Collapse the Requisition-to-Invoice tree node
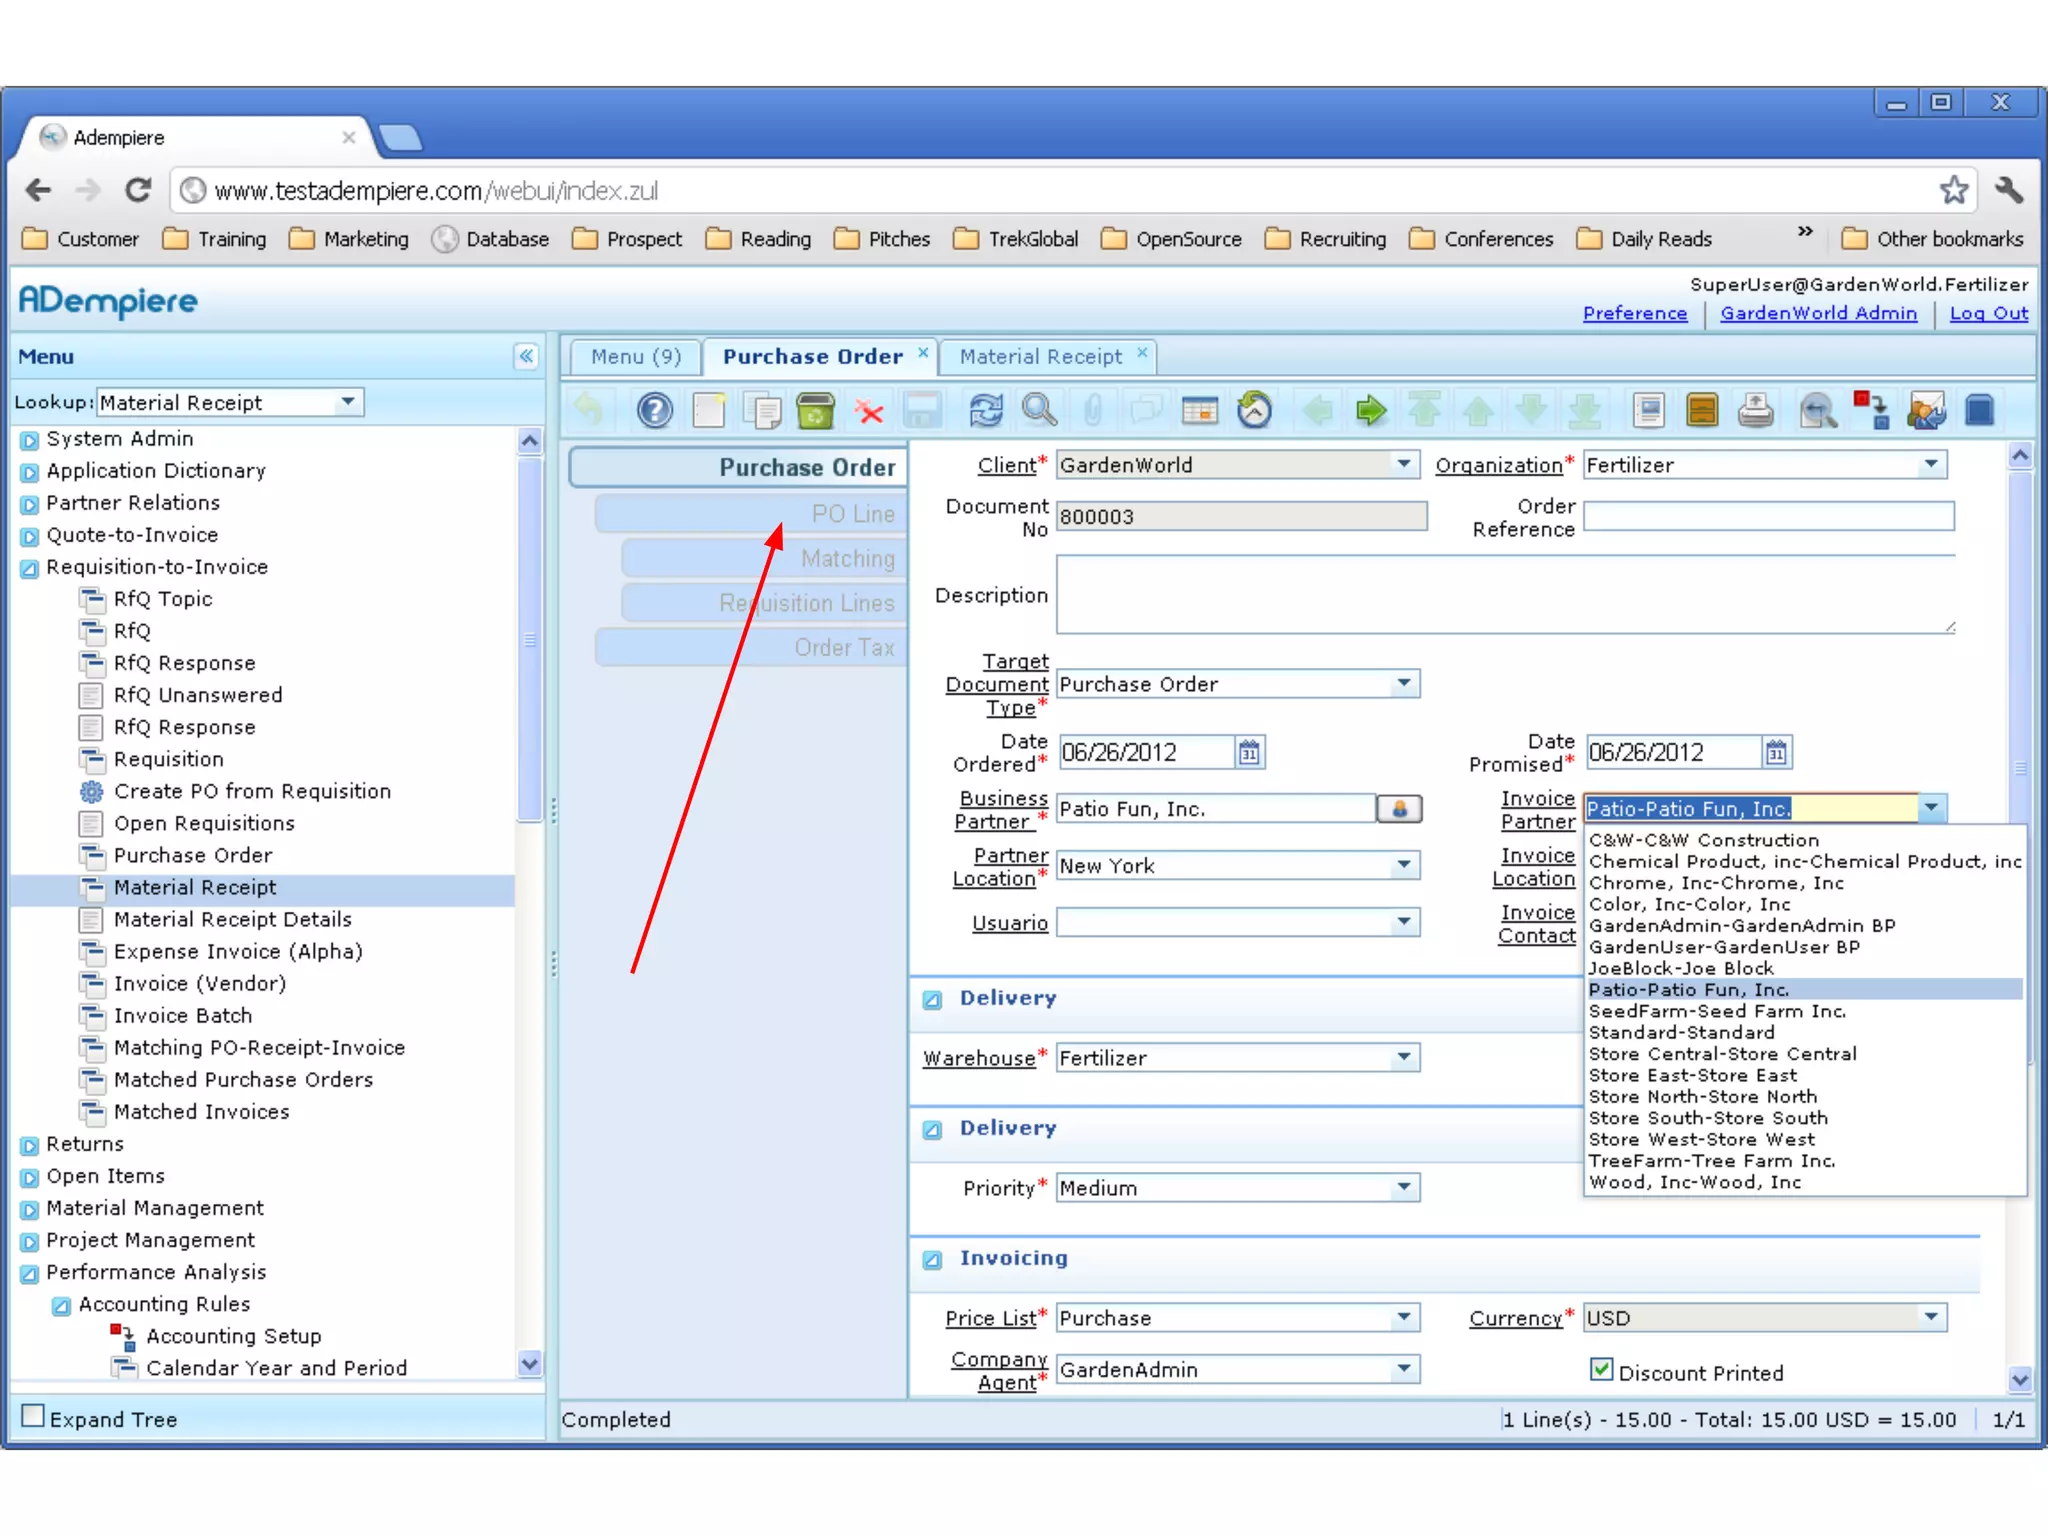Image resolution: width=2048 pixels, height=1536 pixels. click(30, 569)
